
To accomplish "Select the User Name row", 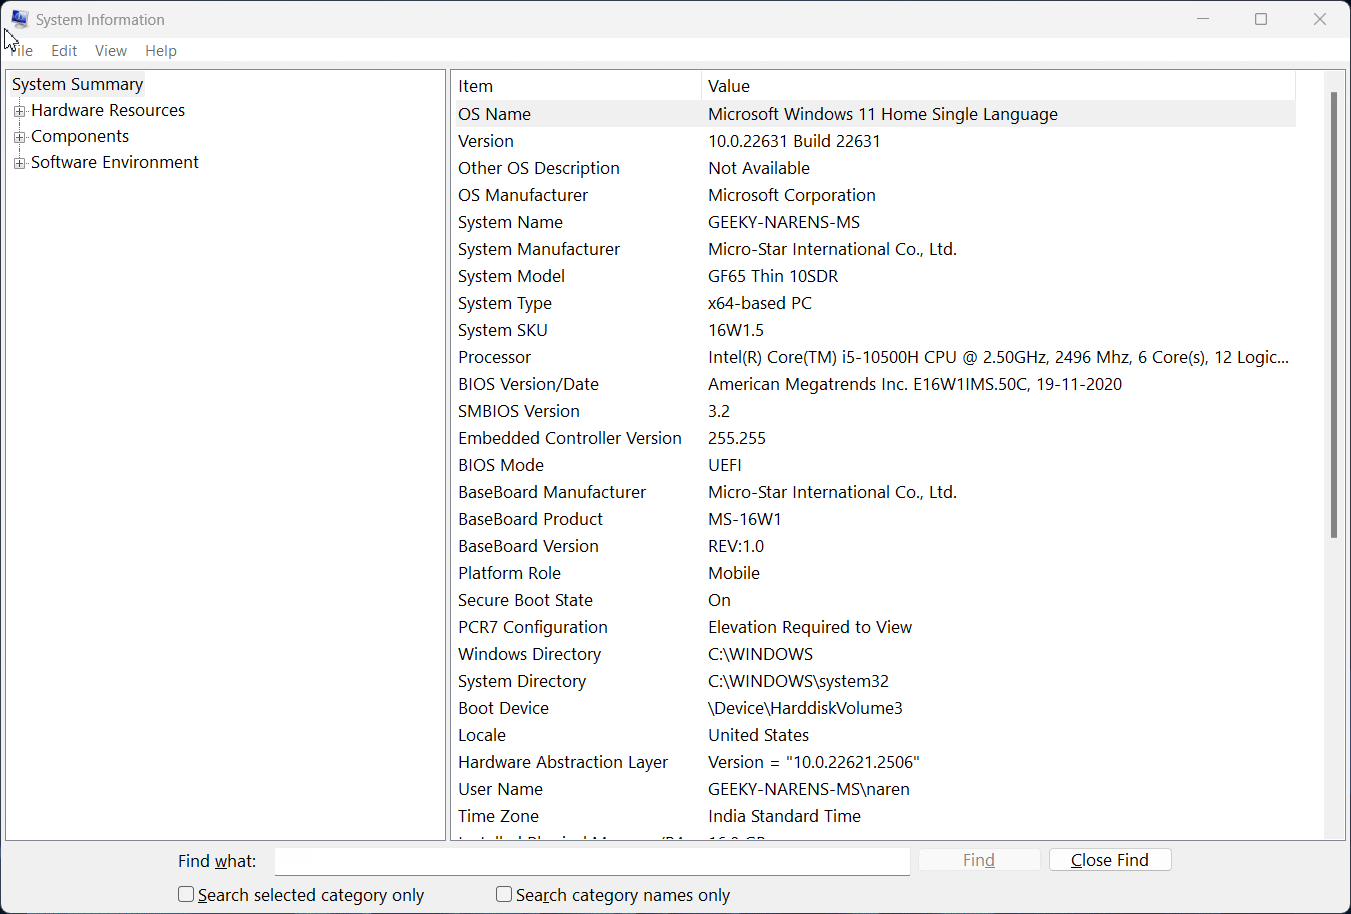I will (x=875, y=789).
